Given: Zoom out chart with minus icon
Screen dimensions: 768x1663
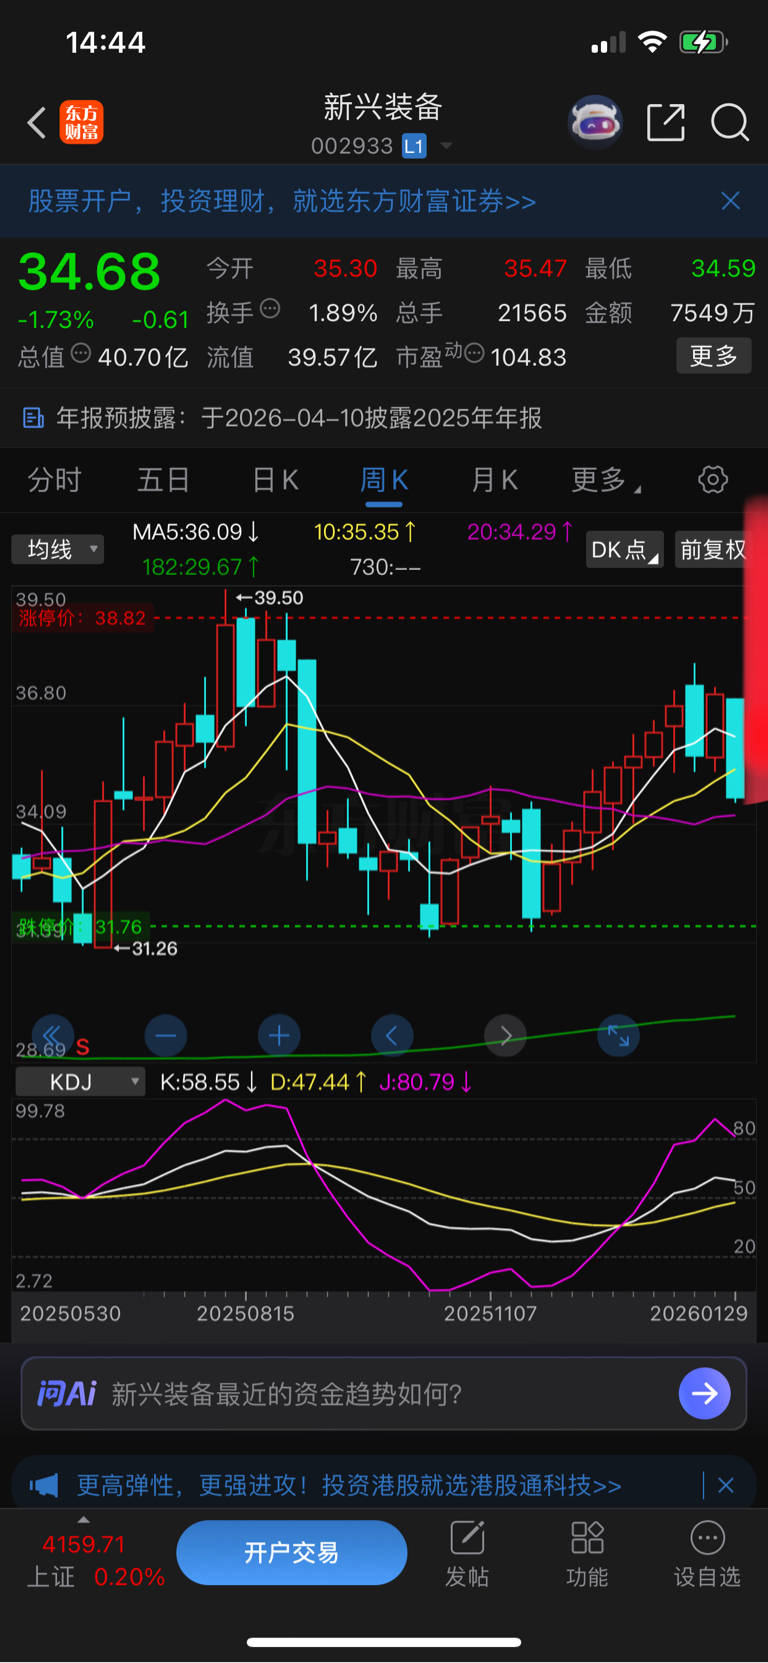Looking at the screenshot, I should [x=165, y=1035].
